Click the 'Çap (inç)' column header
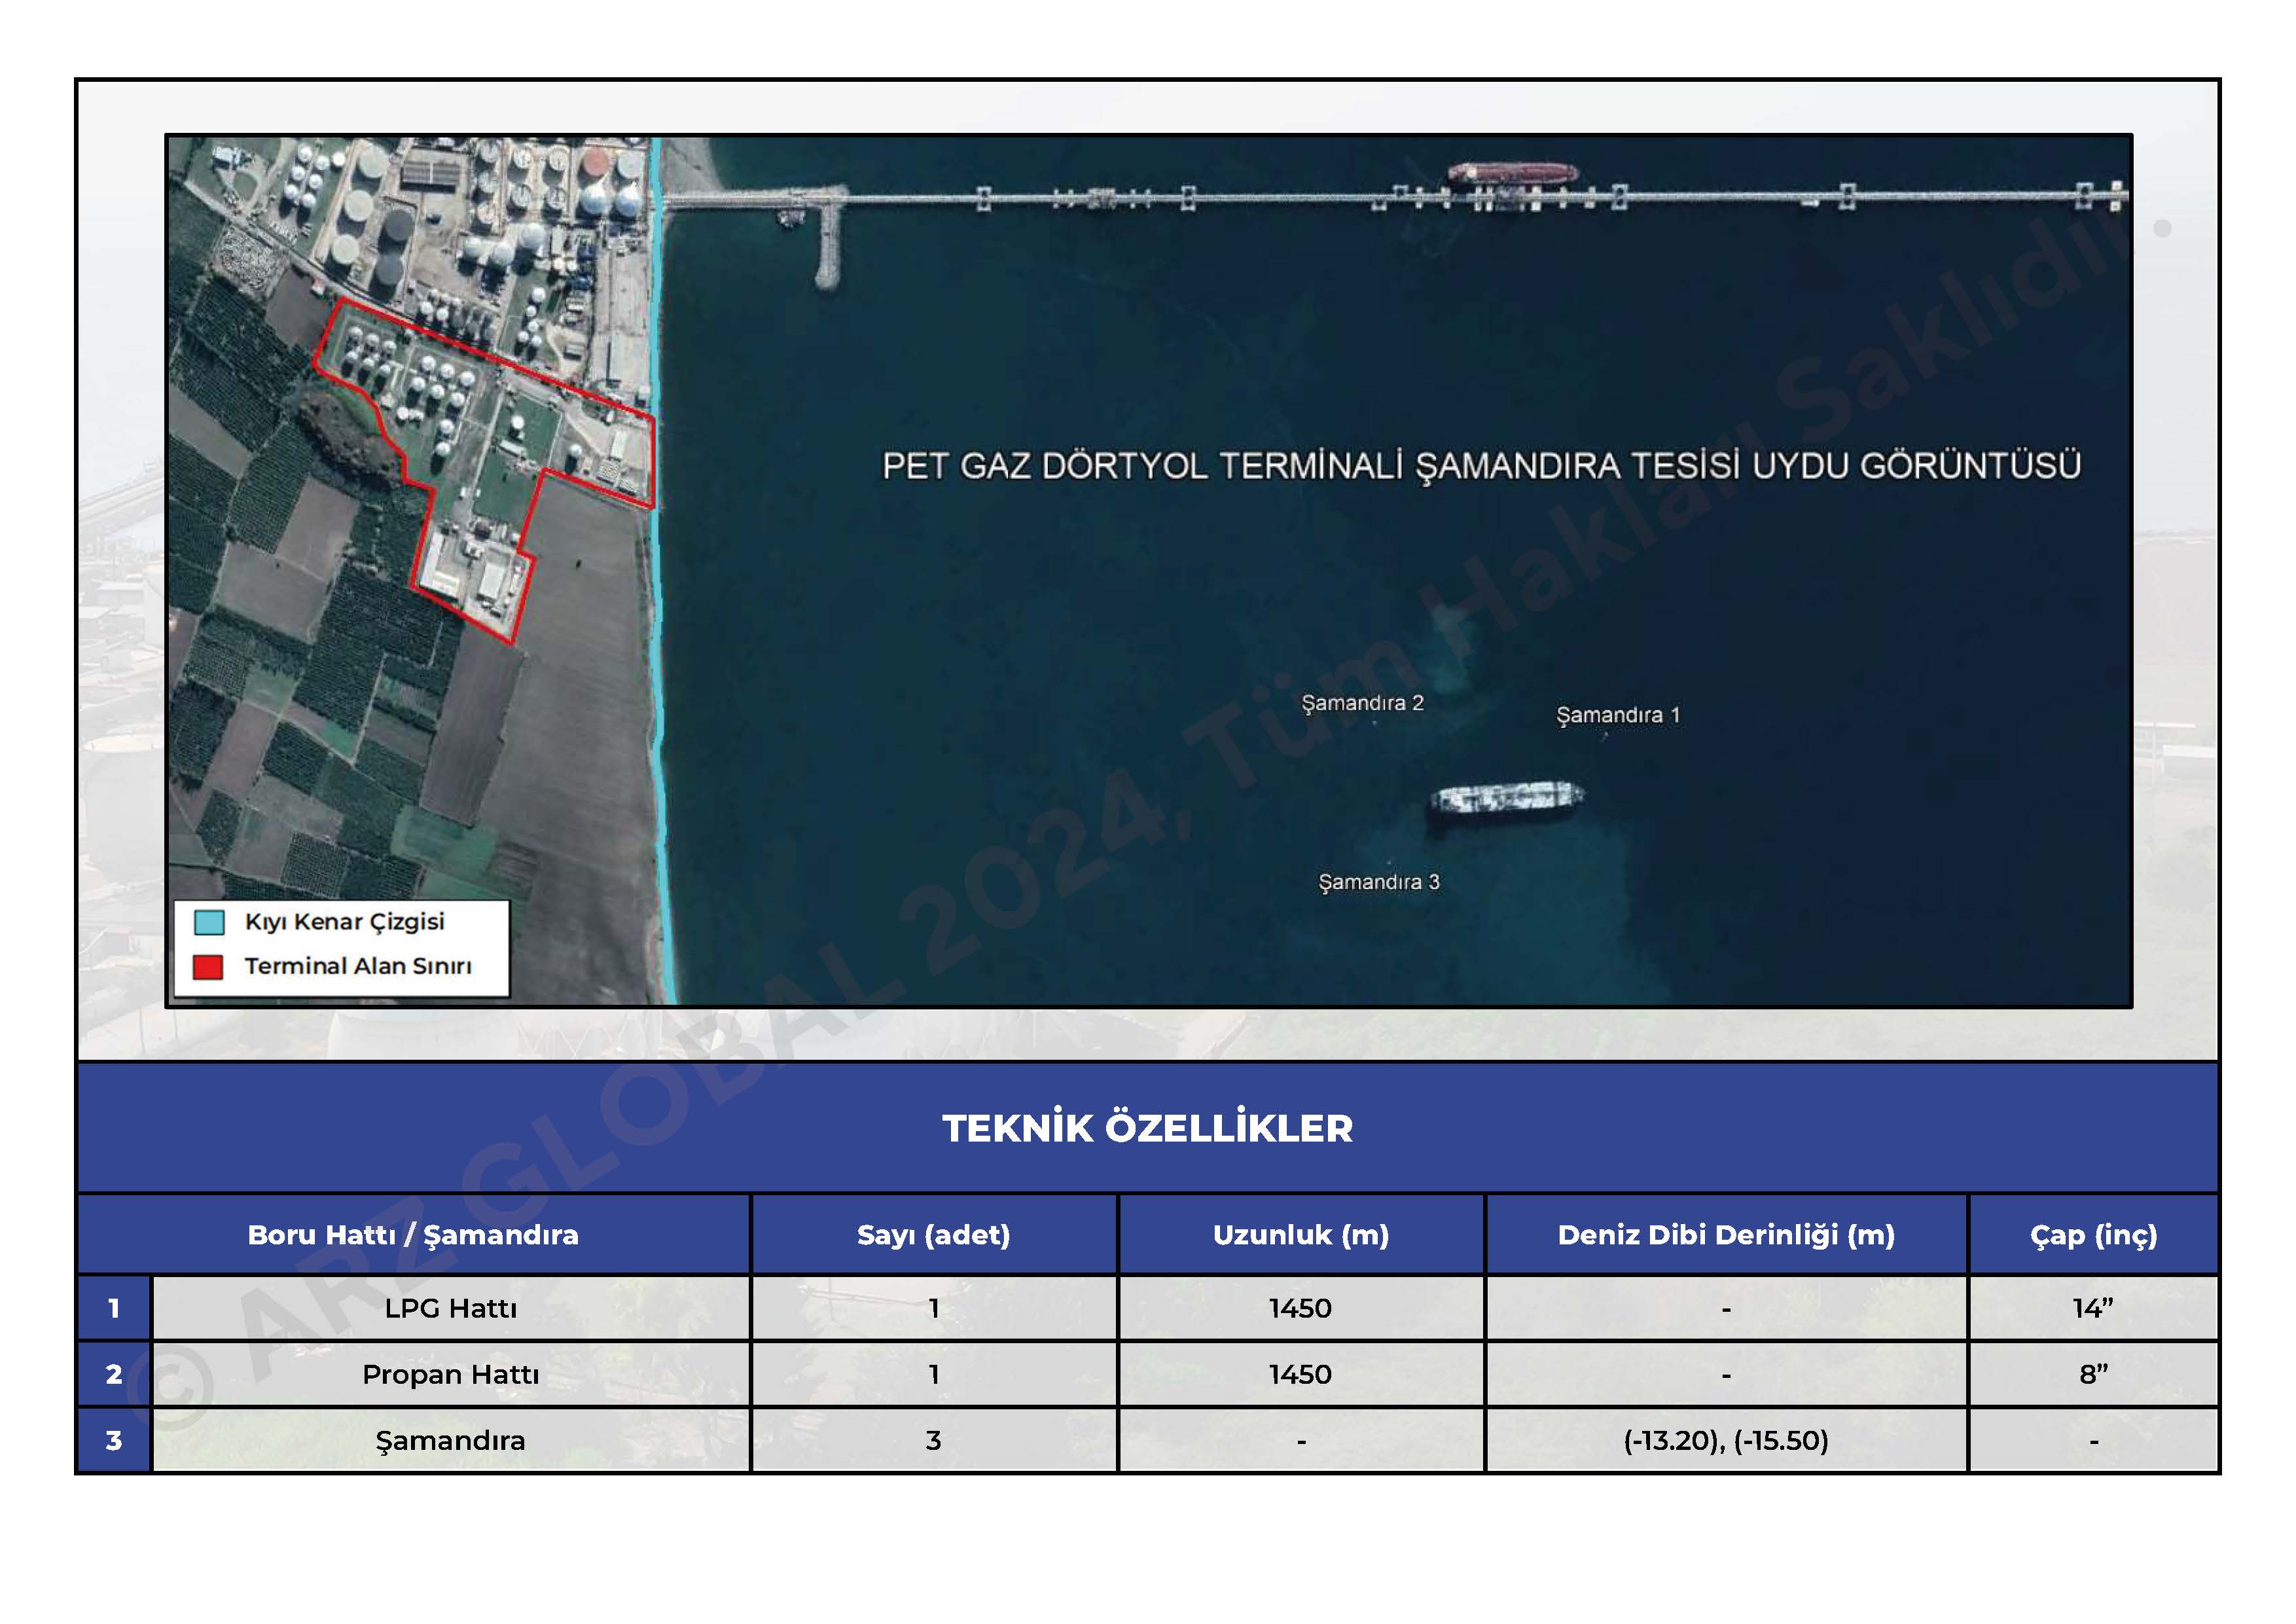 (x=2093, y=1235)
